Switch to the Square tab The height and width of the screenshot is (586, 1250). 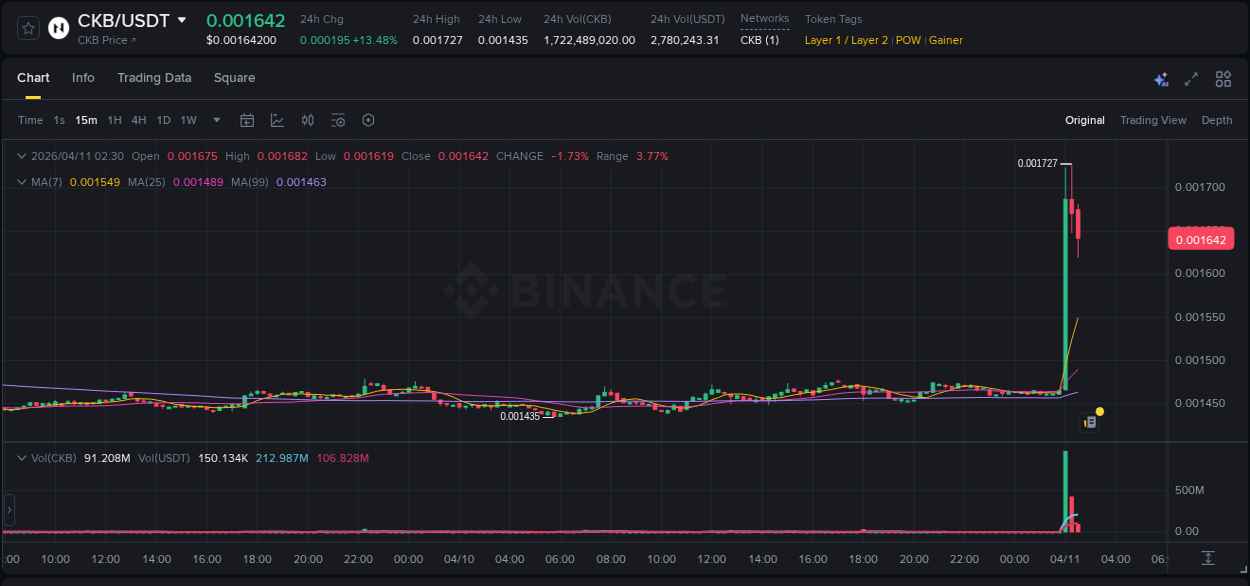(x=234, y=78)
